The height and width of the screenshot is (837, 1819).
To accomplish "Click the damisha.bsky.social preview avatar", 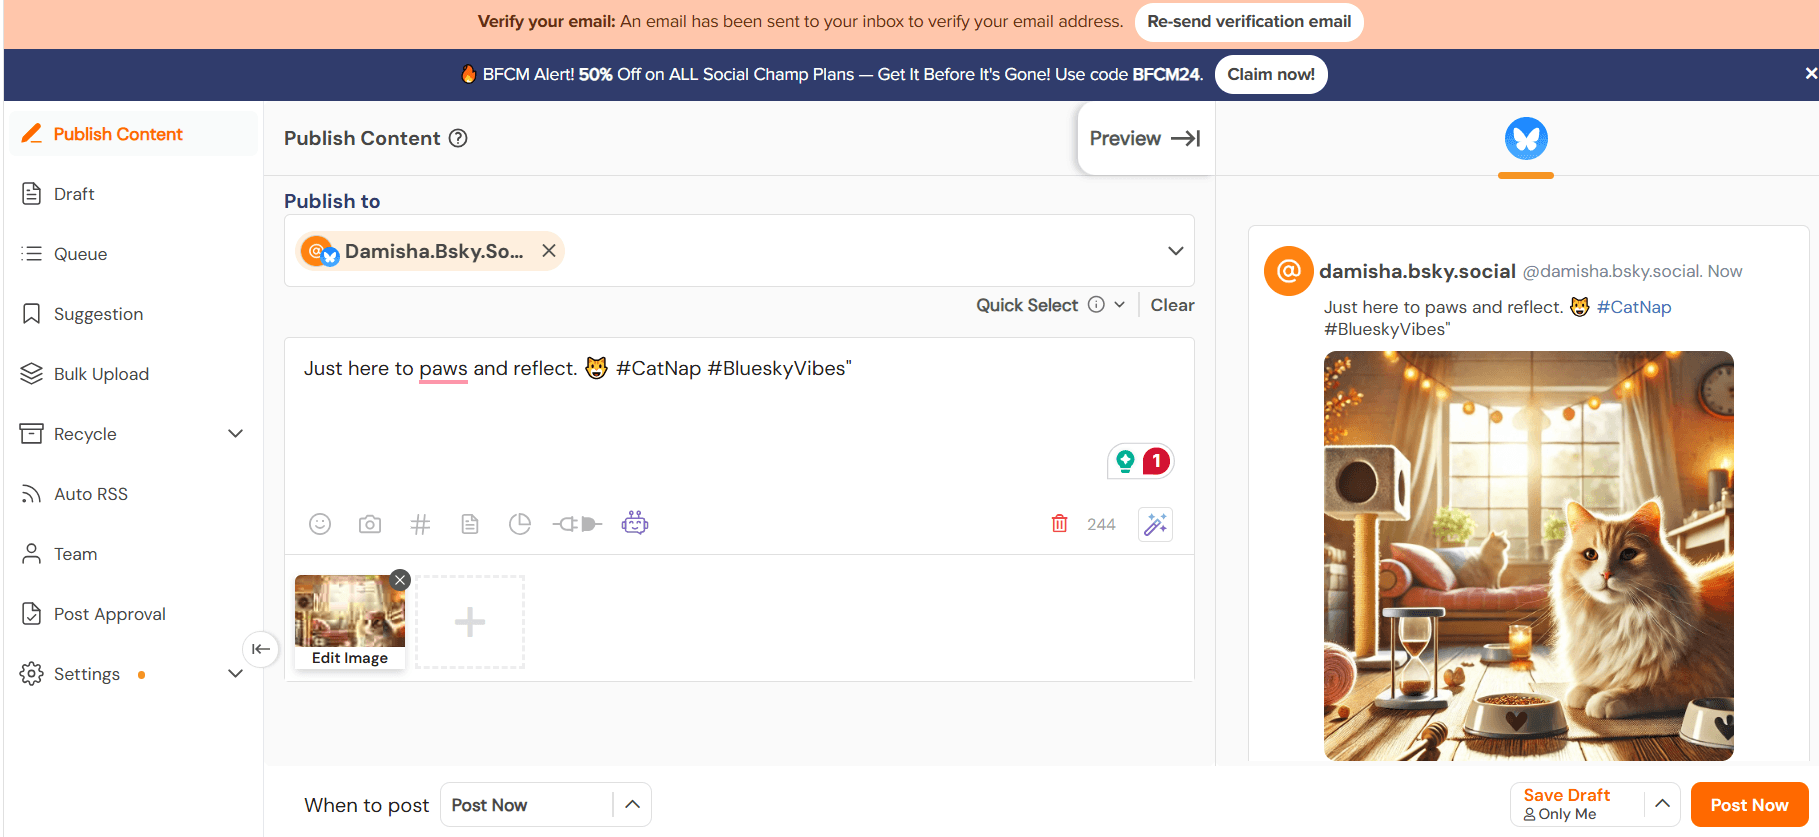I will [x=1289, y=271].
